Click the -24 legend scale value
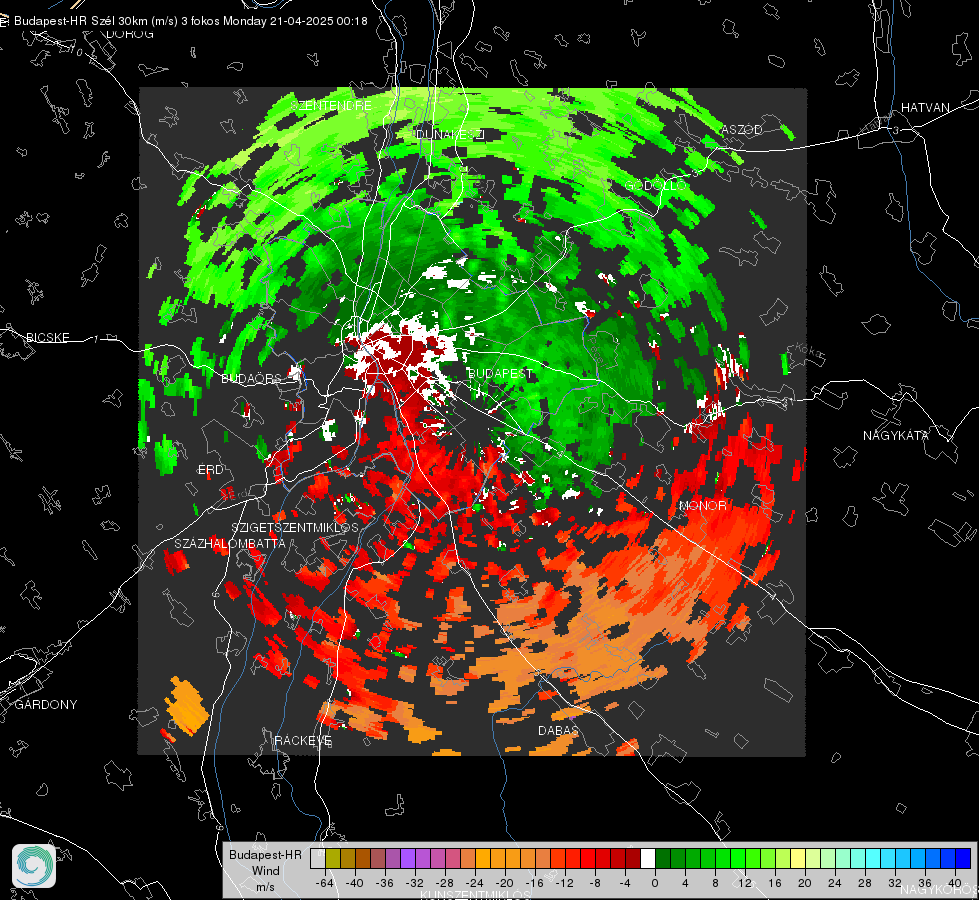Viewport: 979px width, 900px height. tap(475, 883)
